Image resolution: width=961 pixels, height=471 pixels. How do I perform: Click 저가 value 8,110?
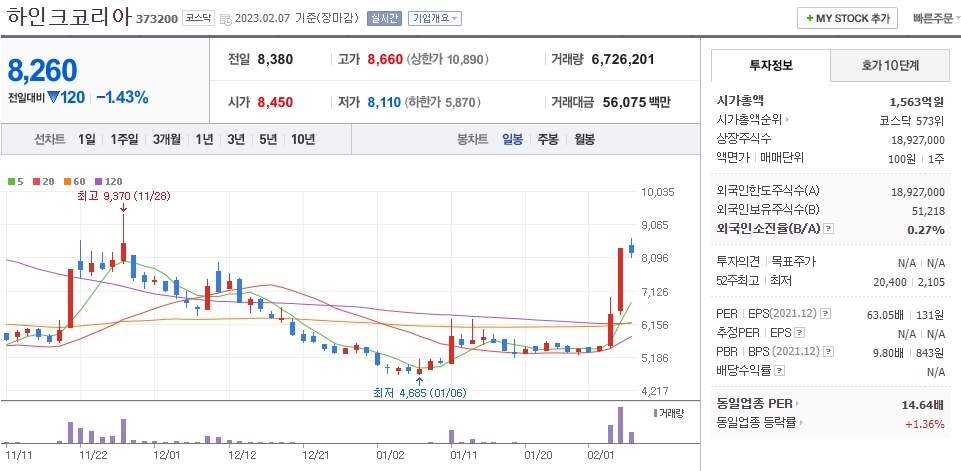pyautogui.click(x=385, y=102)
